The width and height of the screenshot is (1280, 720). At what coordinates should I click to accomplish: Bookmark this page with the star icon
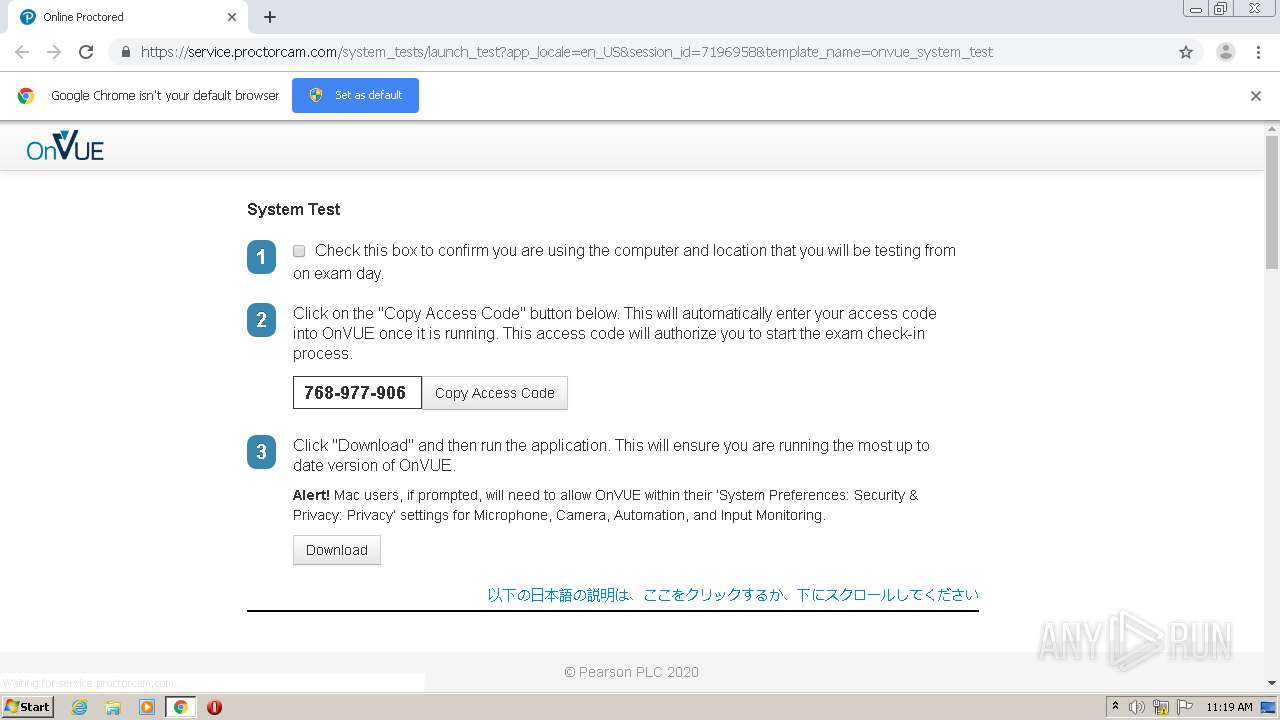pyautogui.click(x=1186, y=52)
